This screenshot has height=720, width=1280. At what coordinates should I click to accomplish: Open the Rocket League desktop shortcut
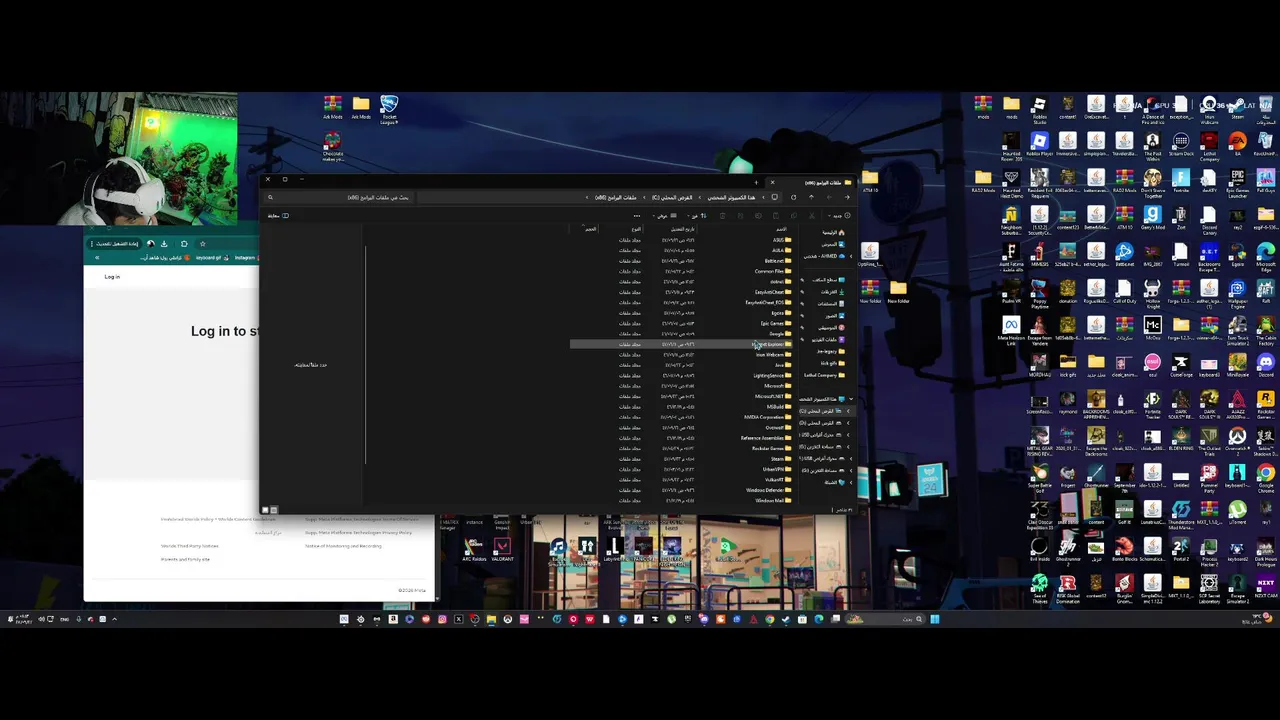pos(389,108)
